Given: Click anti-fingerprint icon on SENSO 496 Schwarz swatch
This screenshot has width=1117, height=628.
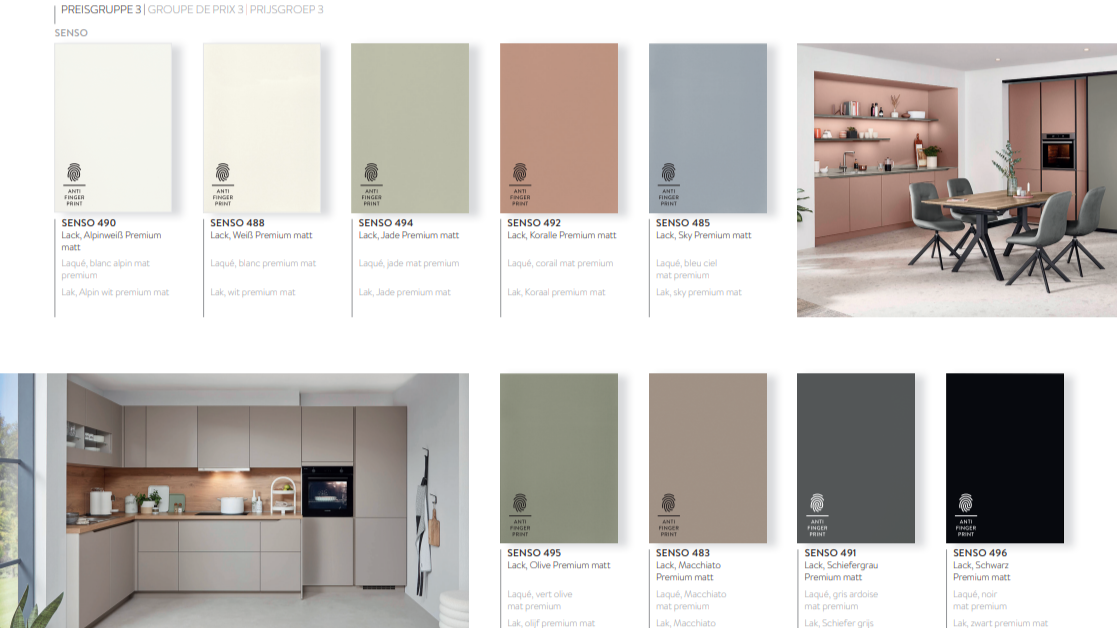Looking at the screenshot, I should pos(965,515).
